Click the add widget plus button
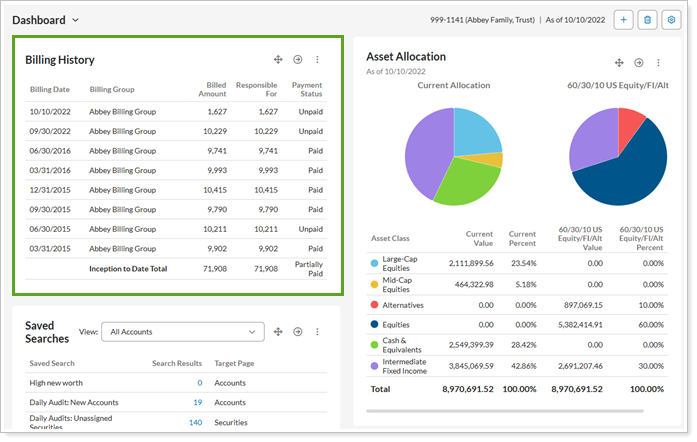This screenshot has width=697, height=442. (623, 19)
